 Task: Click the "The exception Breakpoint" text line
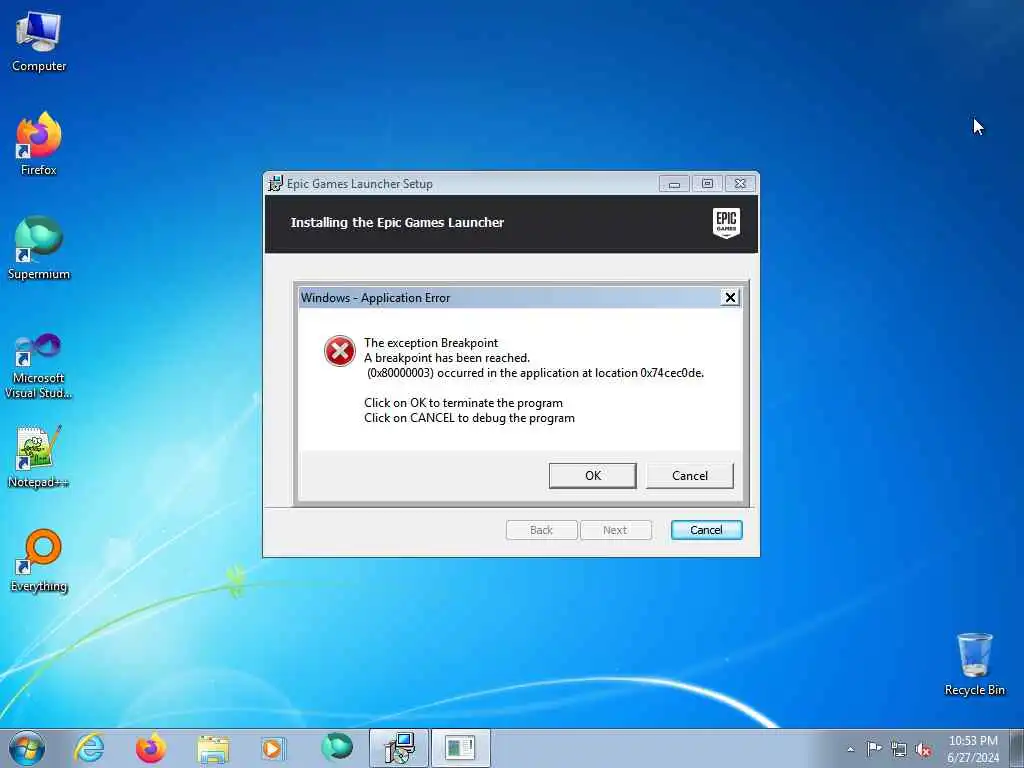(x=431, y=343)
